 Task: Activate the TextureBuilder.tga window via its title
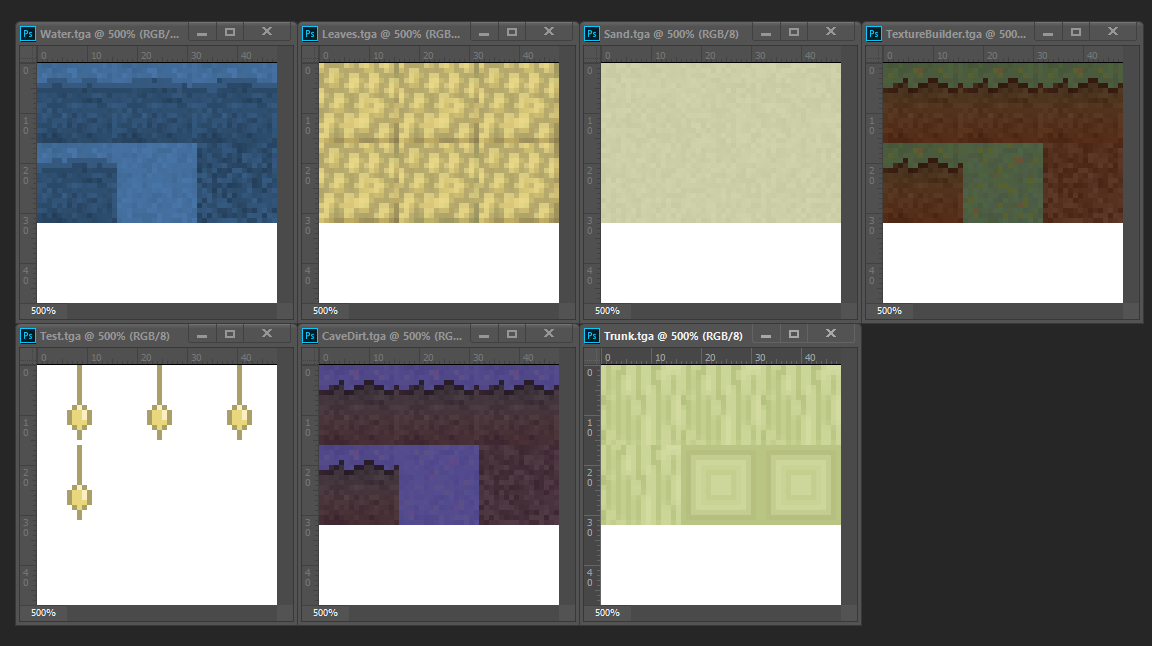(x=956, y=34)
